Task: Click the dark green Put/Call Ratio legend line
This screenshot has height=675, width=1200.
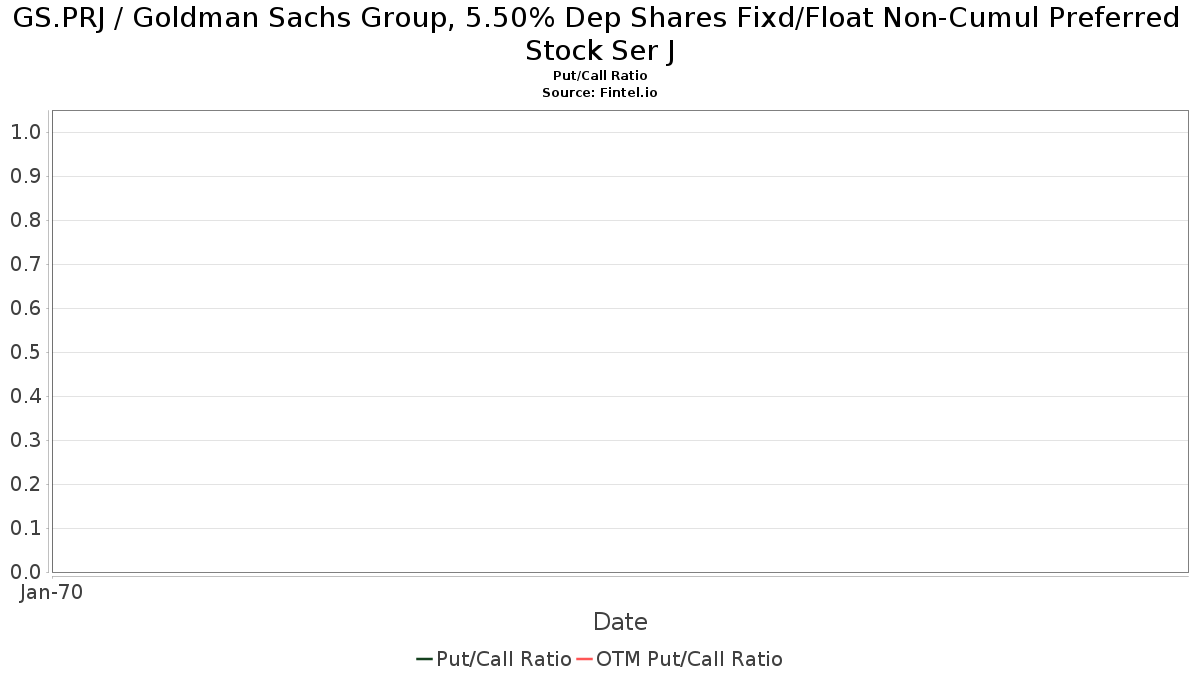Action: point(424,659)
